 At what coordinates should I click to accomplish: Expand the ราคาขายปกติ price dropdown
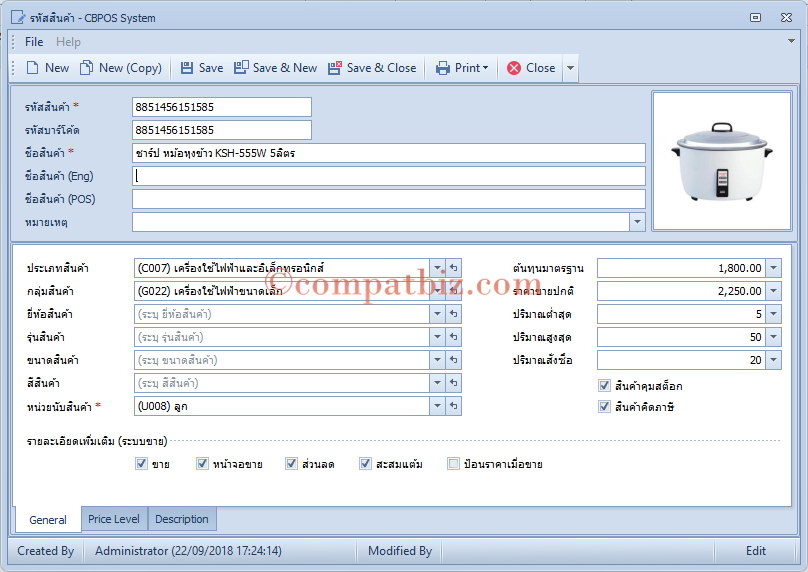point(773,291)
